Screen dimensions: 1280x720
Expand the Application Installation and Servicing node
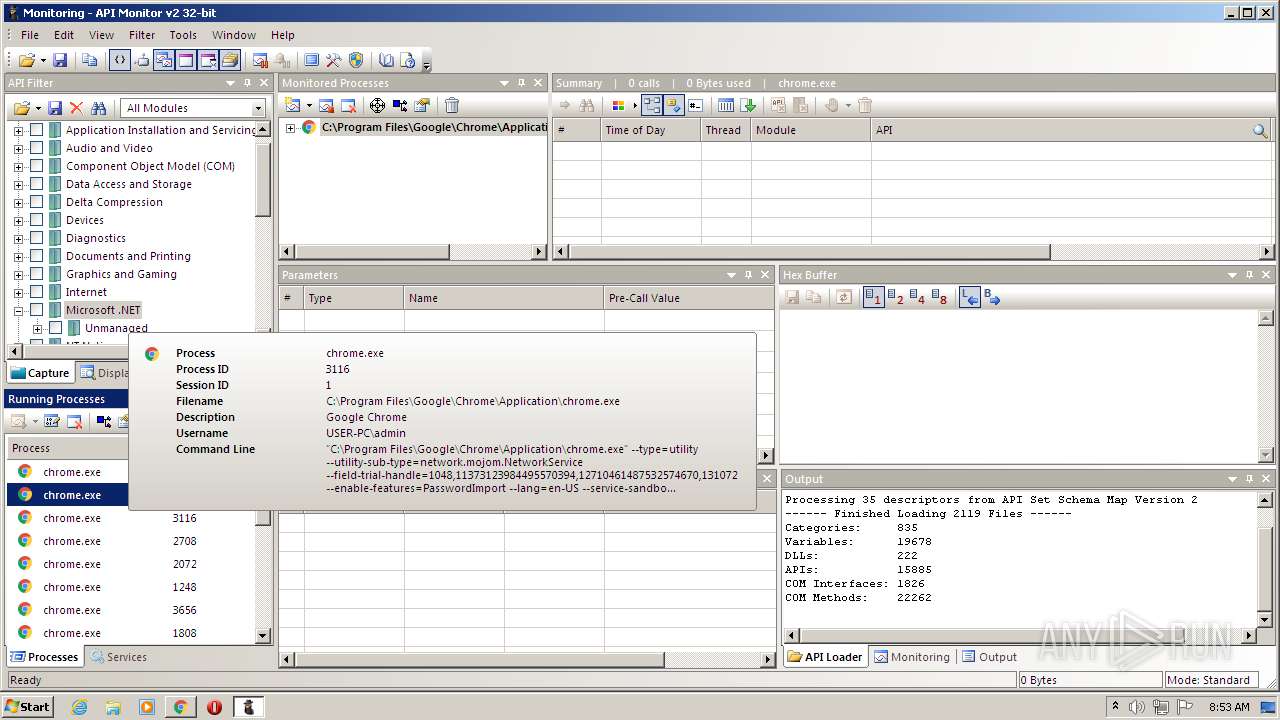click(x=18, y=130)
